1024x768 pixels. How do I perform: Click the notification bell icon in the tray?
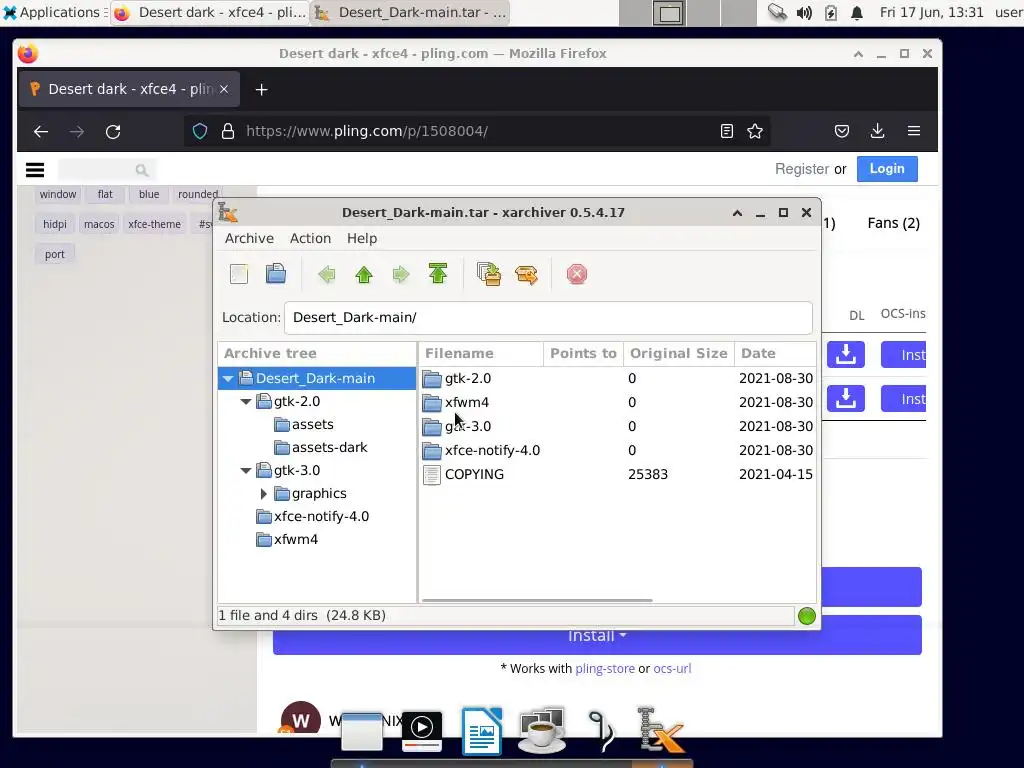[x=857, y=13]
